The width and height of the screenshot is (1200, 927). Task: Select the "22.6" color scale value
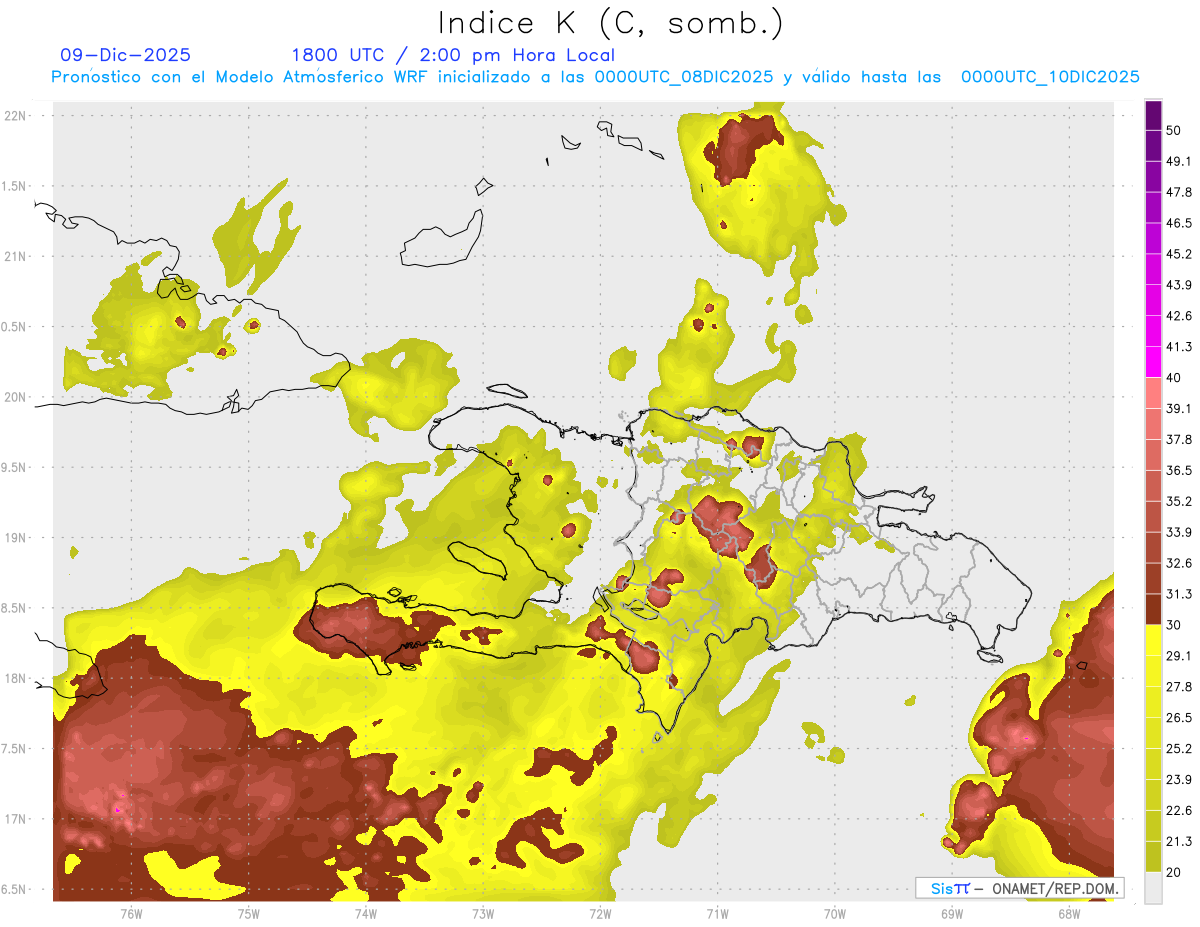[1179, 811]
